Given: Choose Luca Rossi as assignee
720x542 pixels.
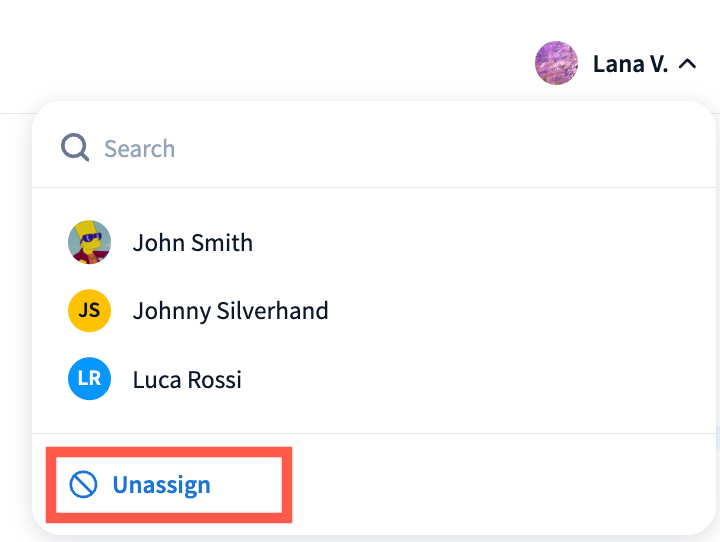Looking at the screenshot, I should coord(186,380).
